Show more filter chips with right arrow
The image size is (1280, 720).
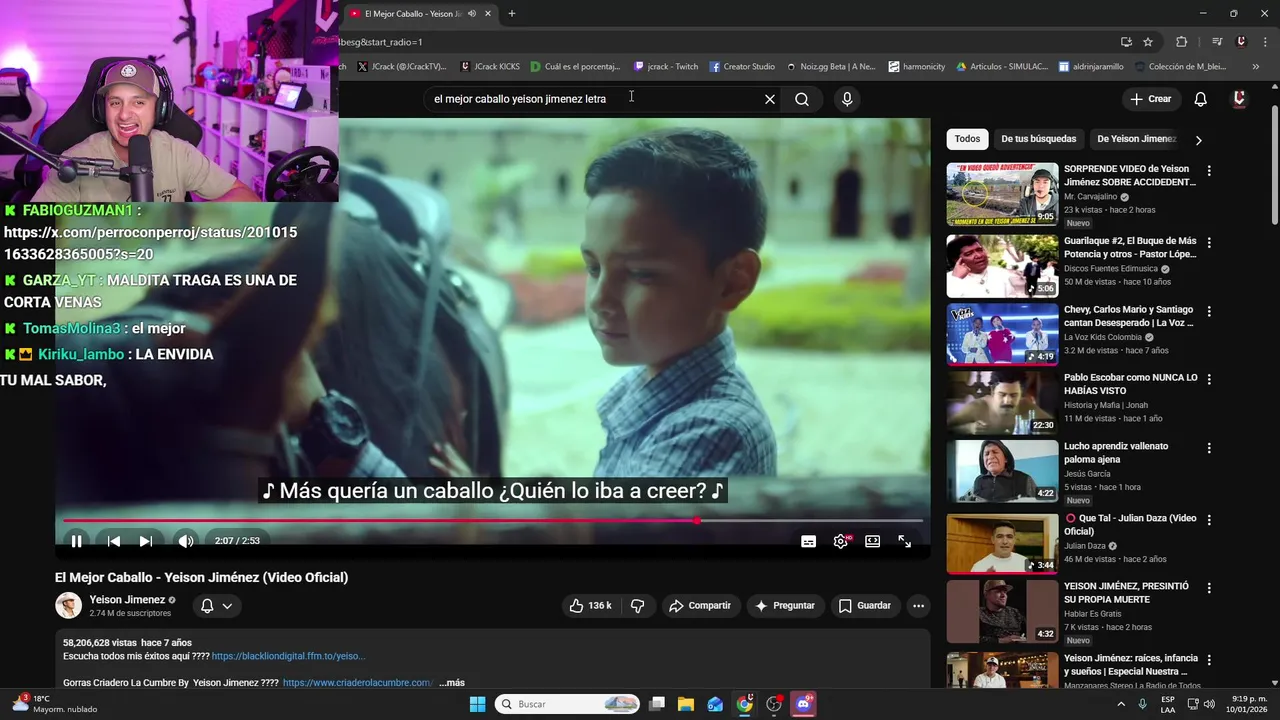pos(1198,140)
